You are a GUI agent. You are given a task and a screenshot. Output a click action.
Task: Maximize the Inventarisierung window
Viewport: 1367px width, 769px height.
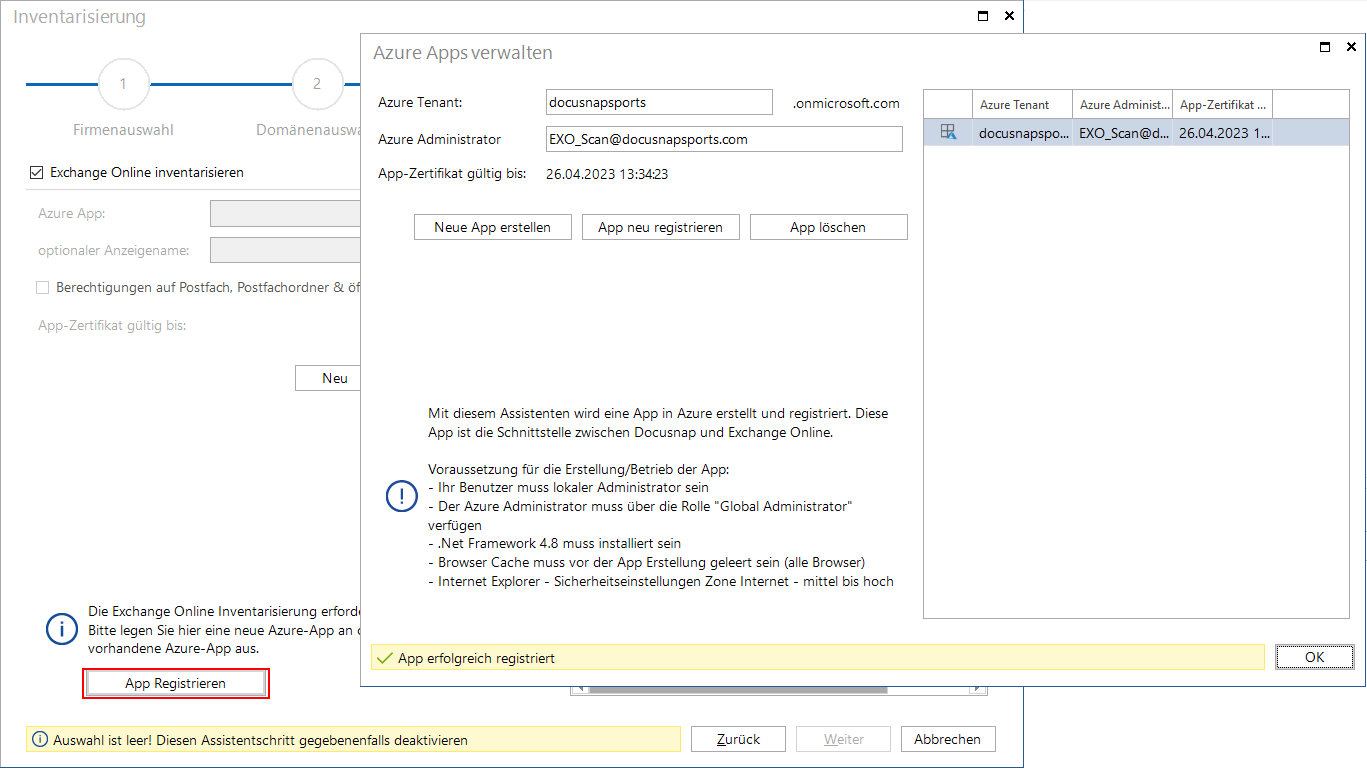pyautogui.click(x=983, y=16)
